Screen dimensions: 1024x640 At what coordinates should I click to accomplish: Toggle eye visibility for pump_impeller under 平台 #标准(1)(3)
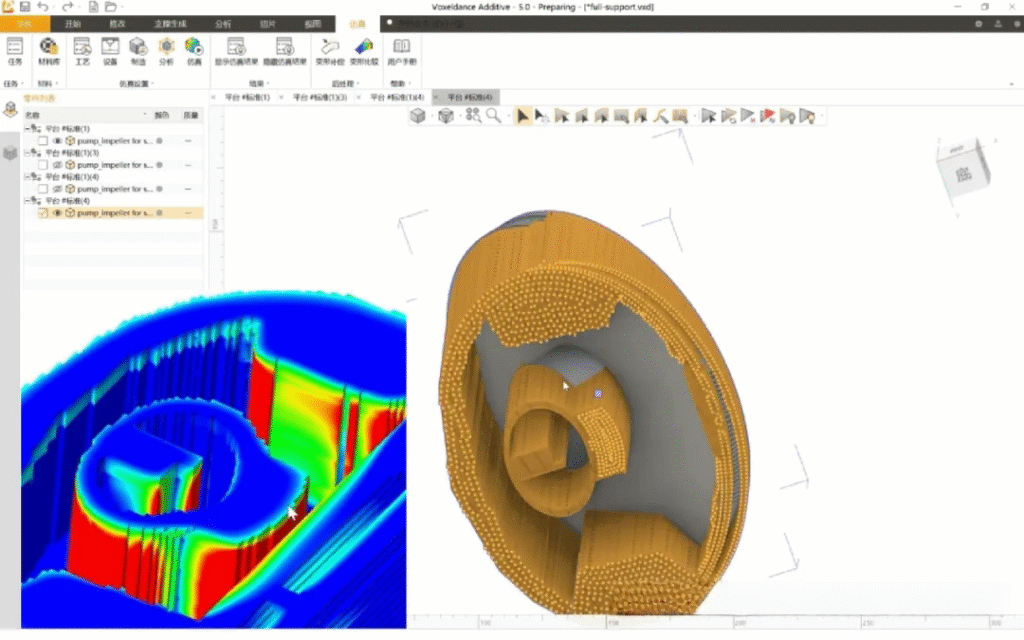(57, 165)
